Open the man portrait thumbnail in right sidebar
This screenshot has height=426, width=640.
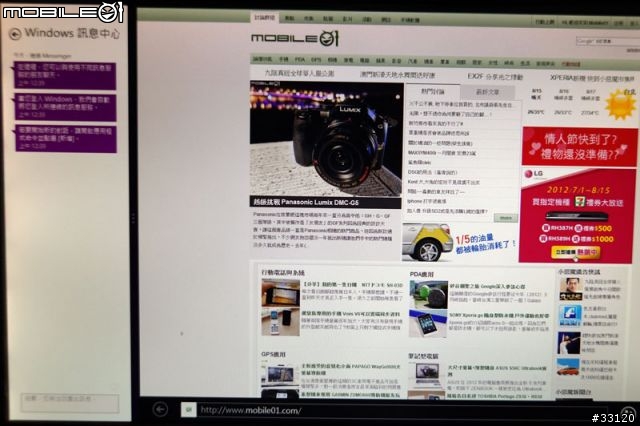[570, 289]
